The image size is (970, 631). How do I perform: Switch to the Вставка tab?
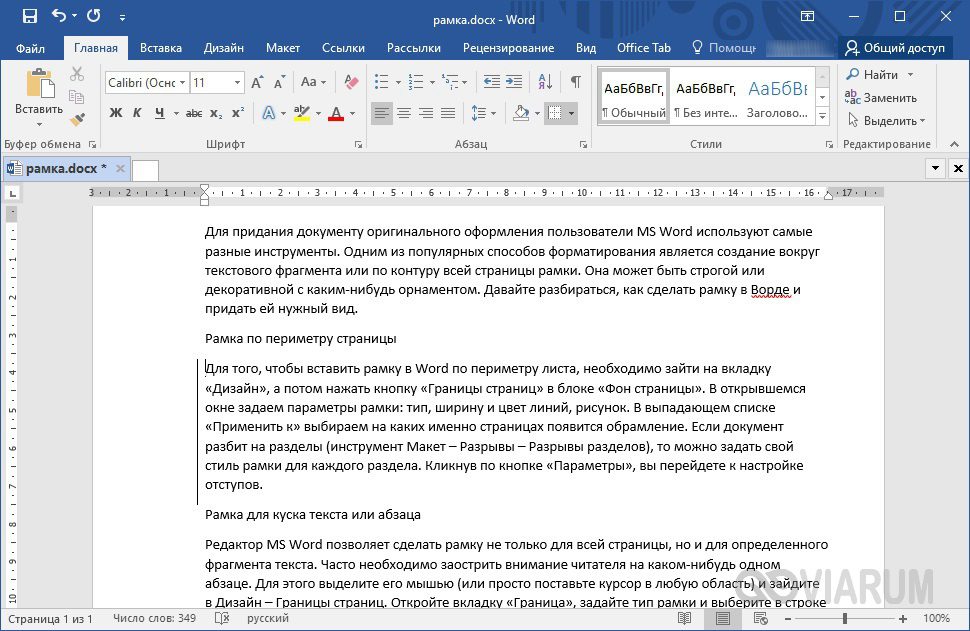click(161, 48)
